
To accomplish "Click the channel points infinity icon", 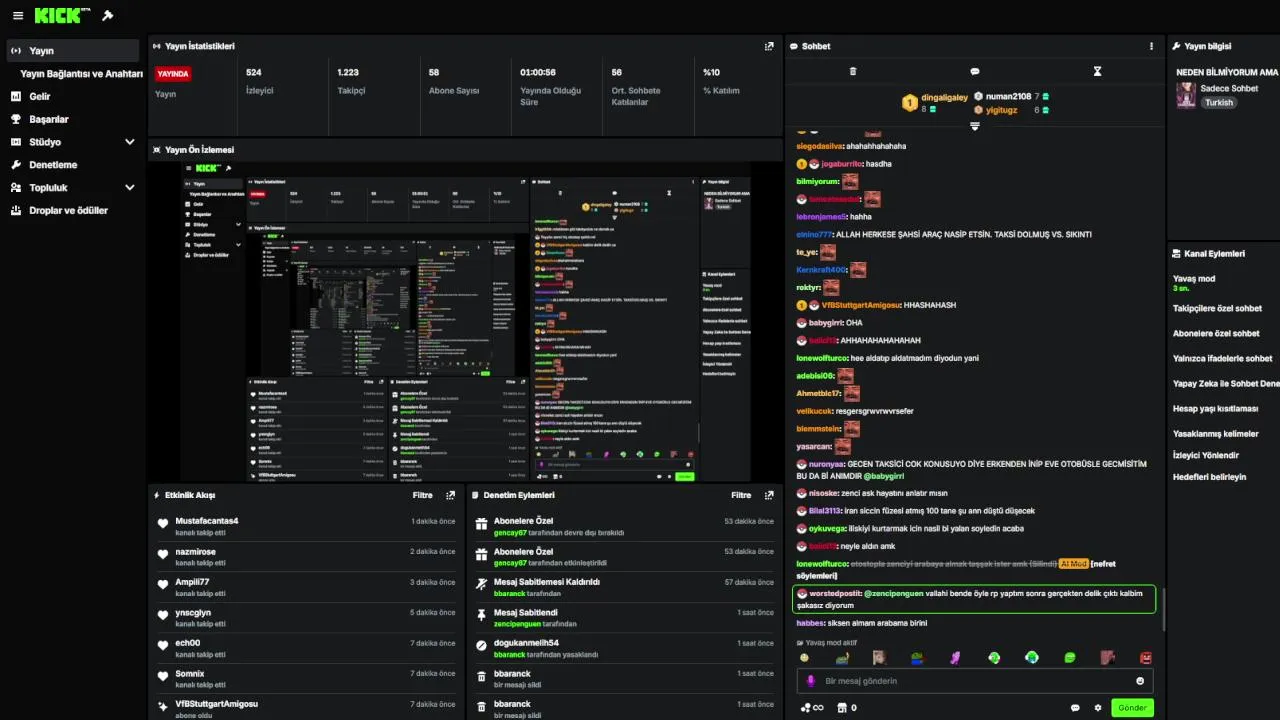I will [x=812, y=708].
